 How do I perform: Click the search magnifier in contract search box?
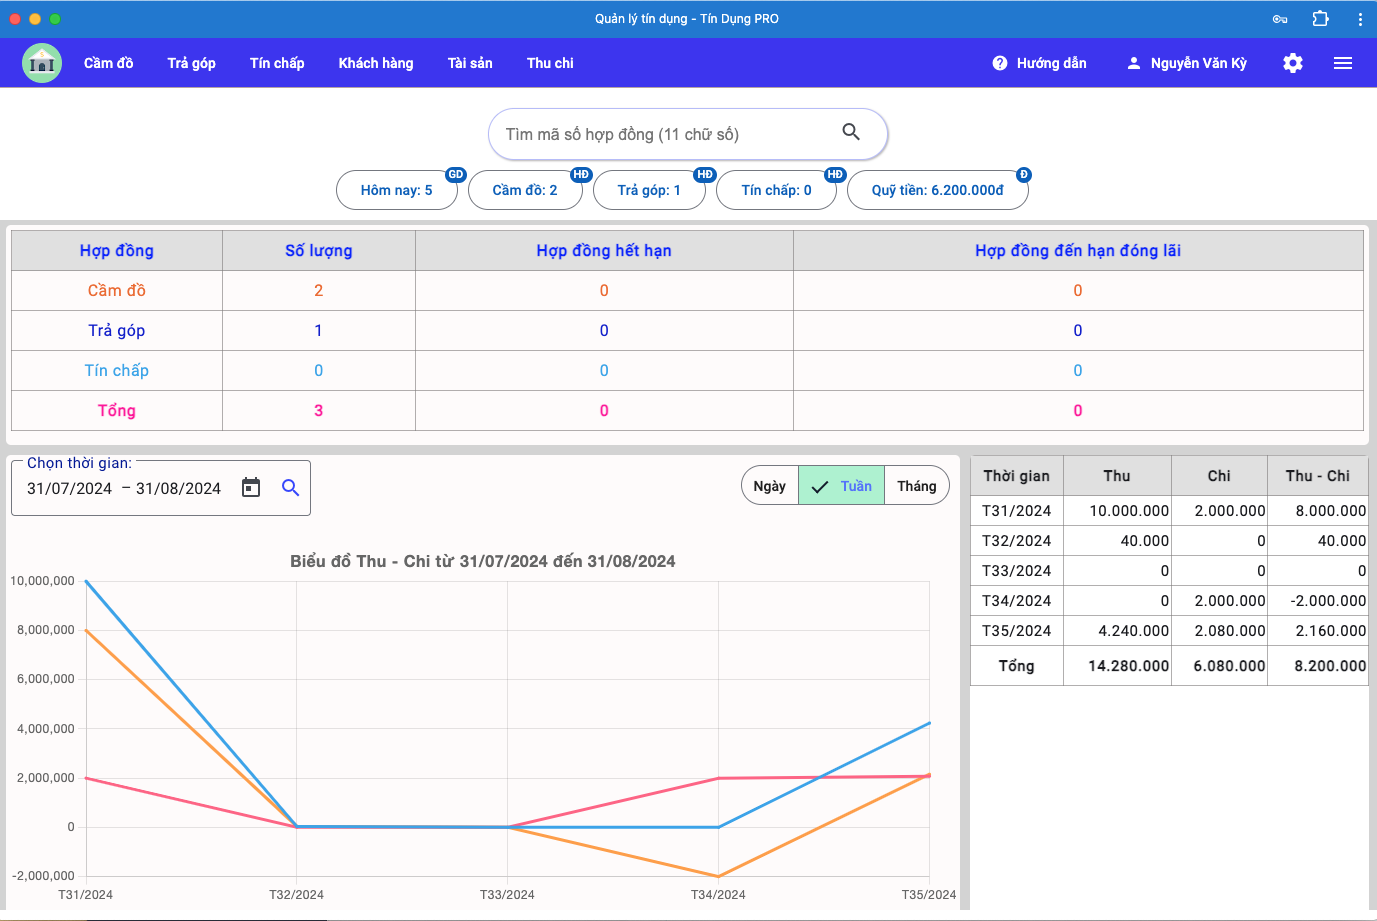coord(851,132)
